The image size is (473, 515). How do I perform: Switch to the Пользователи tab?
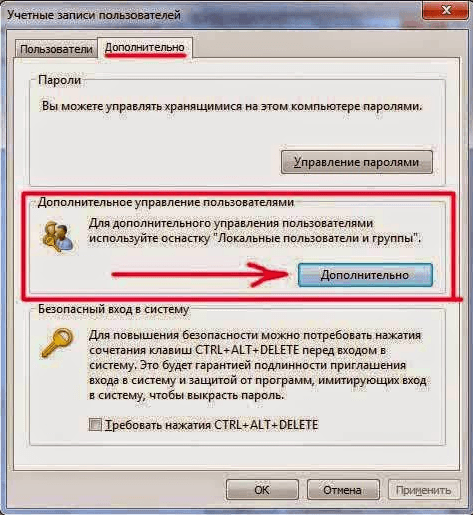(56, 49)
